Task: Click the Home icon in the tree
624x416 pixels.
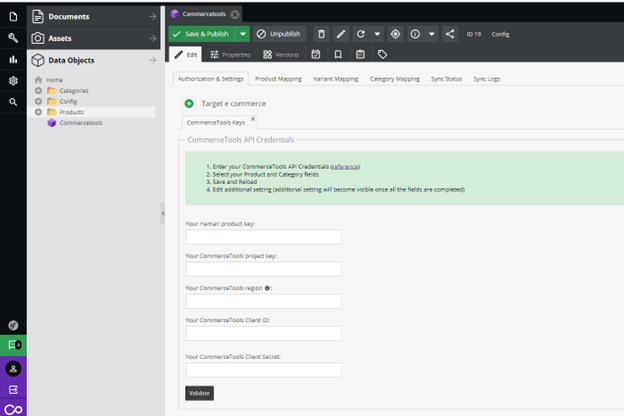Action: pos(38,80)
